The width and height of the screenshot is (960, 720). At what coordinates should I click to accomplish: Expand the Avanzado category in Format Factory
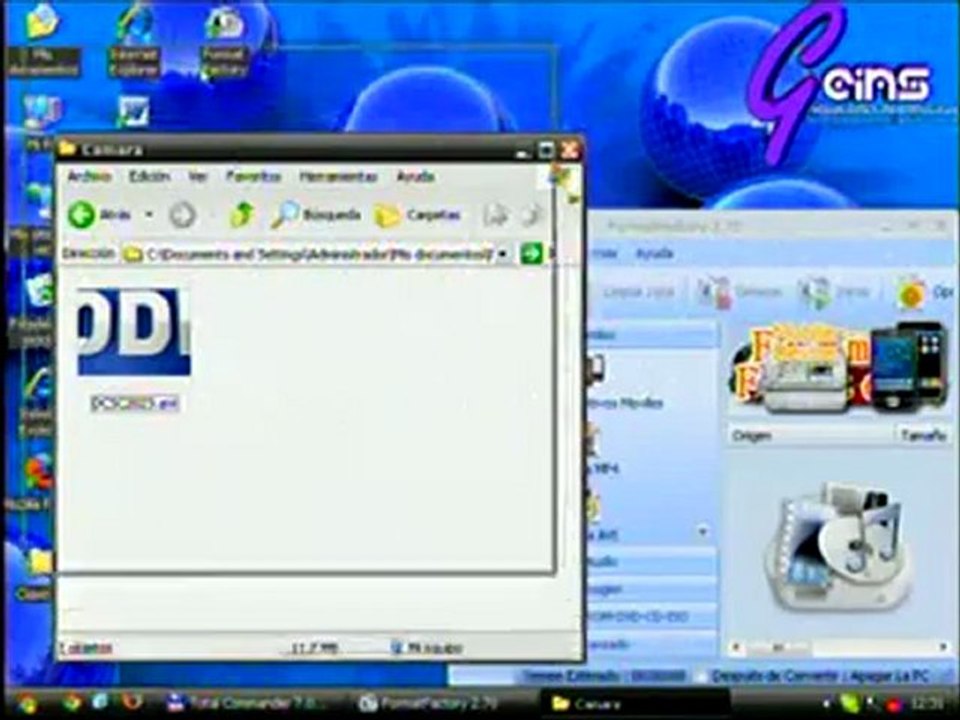651,644
